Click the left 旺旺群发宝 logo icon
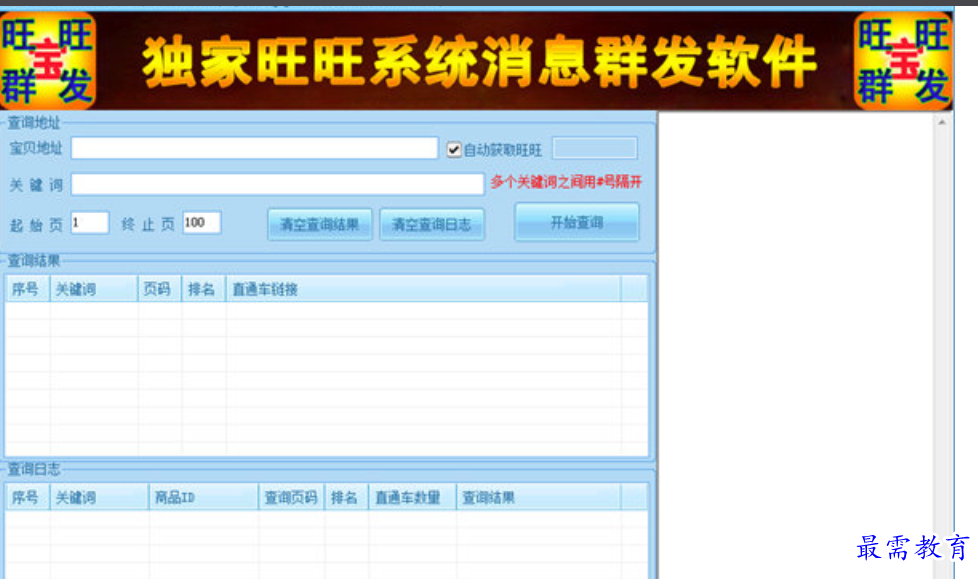This screenshot has width=978, height=579. point(47,61)
